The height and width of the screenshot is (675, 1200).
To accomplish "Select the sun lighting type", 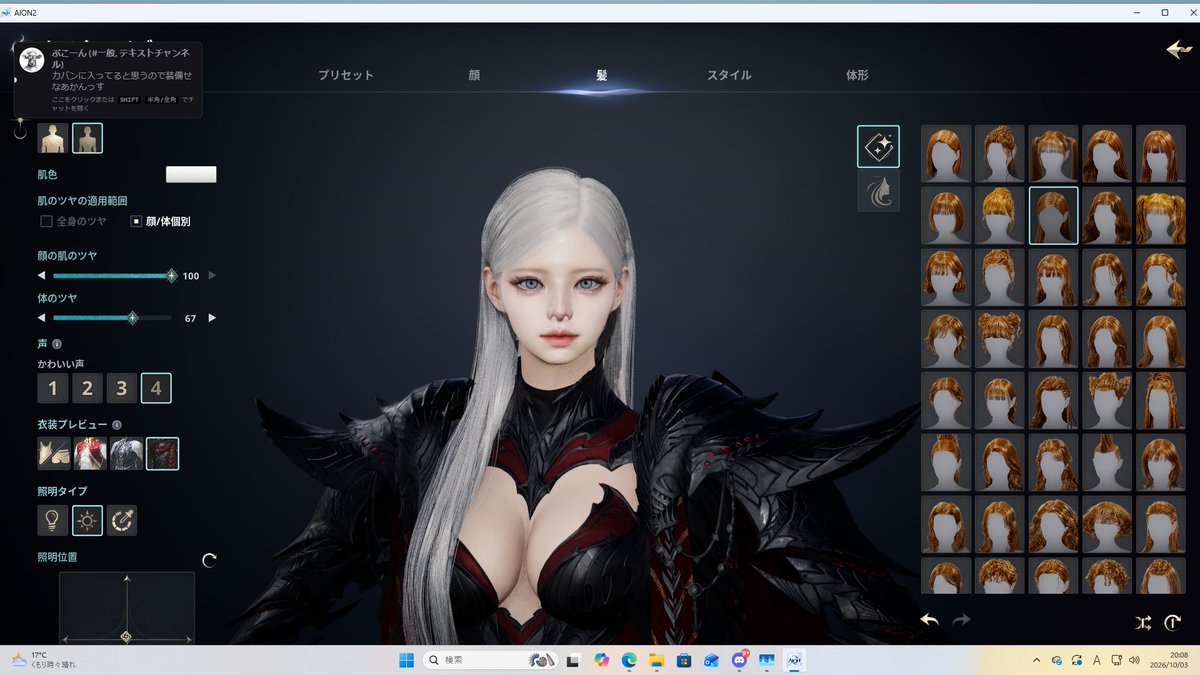I will [87, 520].
